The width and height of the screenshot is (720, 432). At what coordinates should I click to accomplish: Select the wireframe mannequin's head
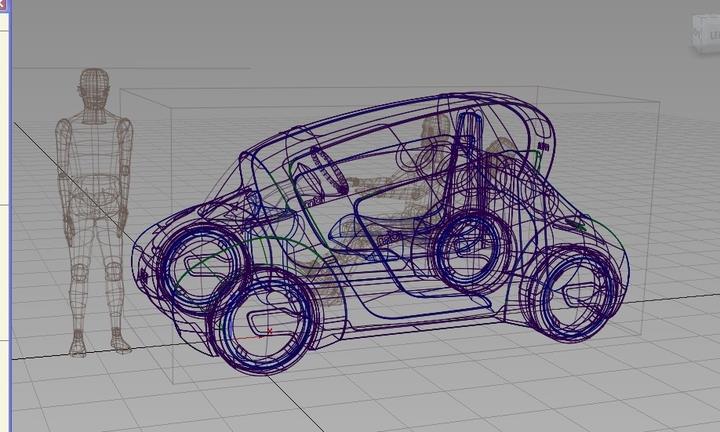(94, 89)
